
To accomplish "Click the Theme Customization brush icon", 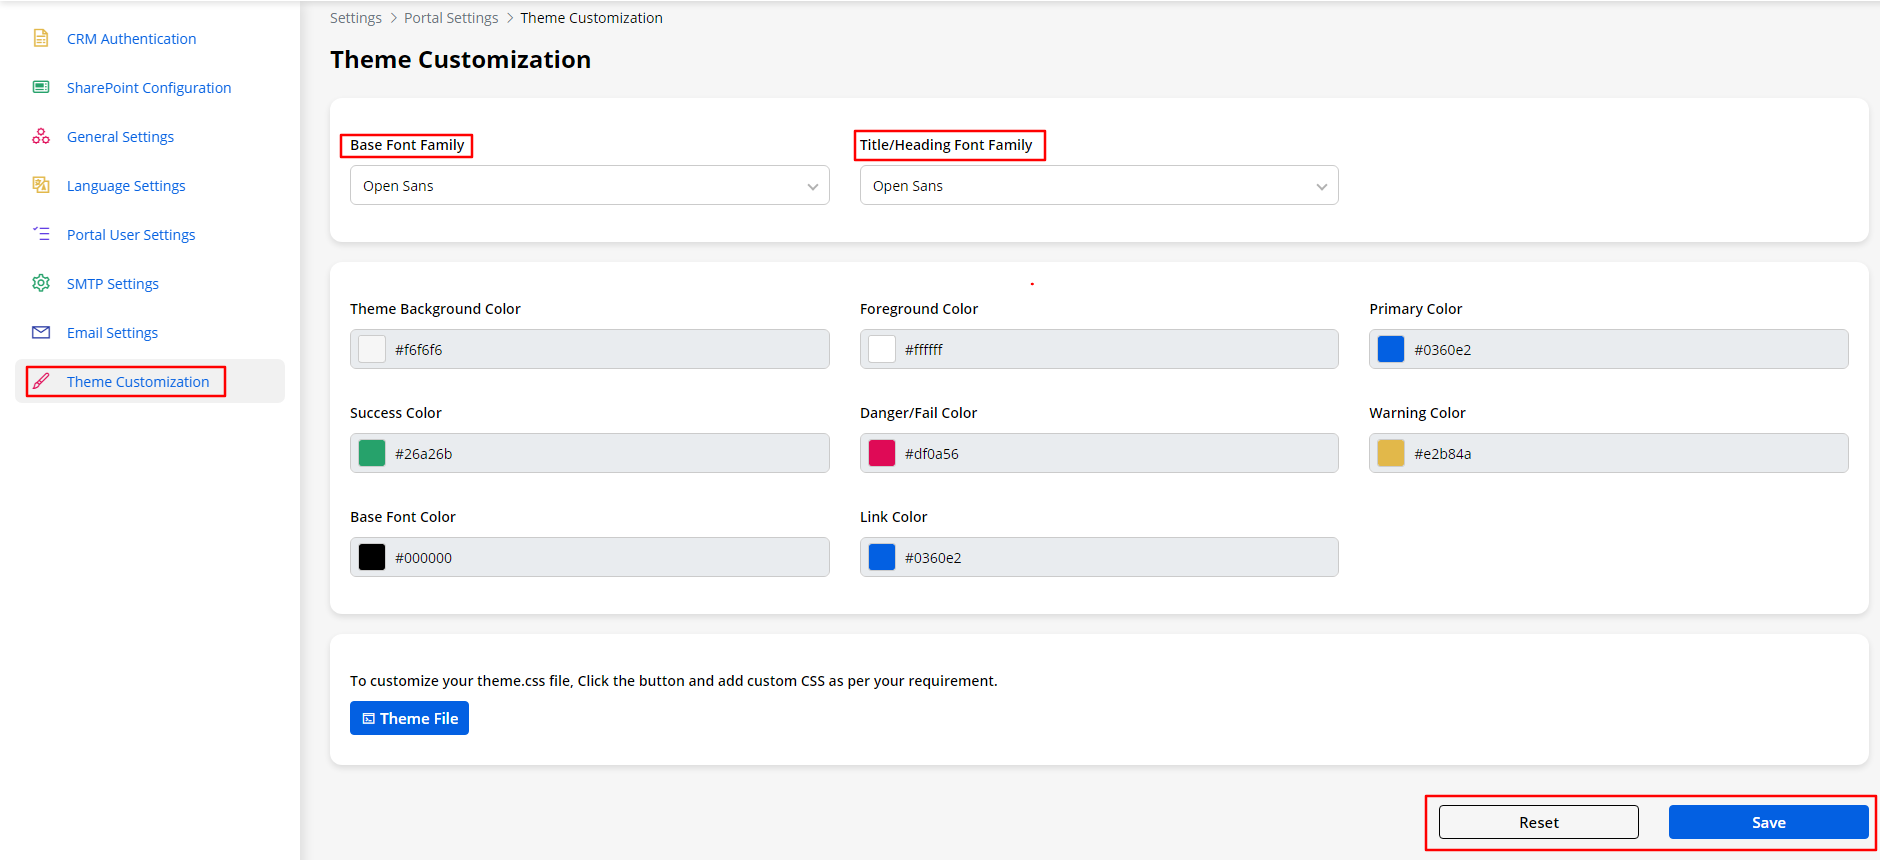I will tap(41, 381).
